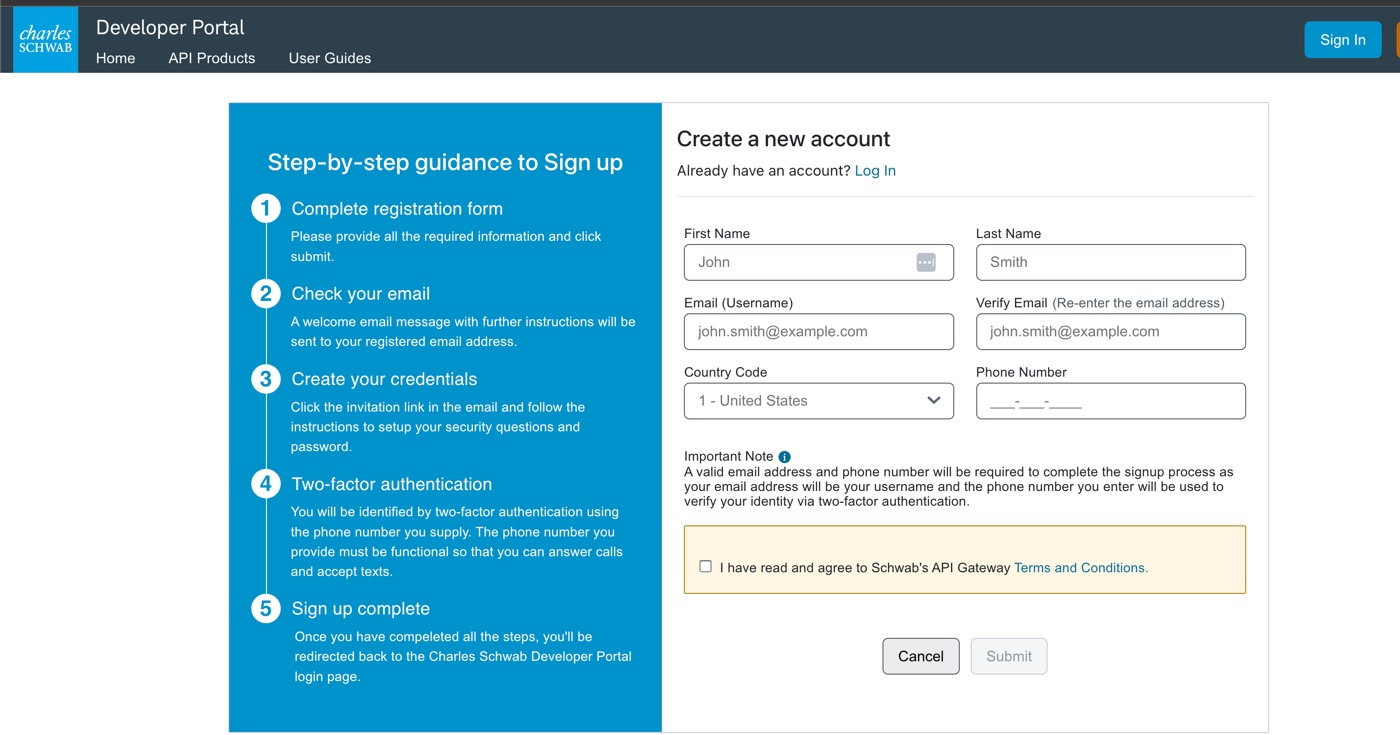The height and width of the screenshot is (735, 1400).
Task: Click the 'Step-by-step guidance to Sign up' heading
Action: pyautogui.click(x=445, y=162)
